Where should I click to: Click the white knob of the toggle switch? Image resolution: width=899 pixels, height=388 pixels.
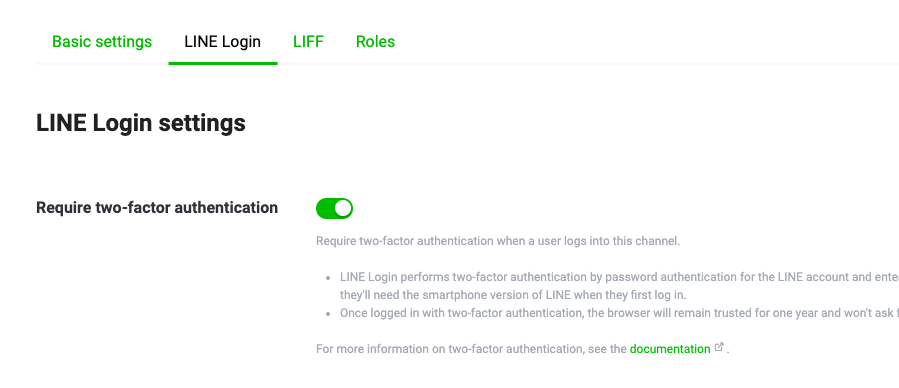[x=343, y=209]
